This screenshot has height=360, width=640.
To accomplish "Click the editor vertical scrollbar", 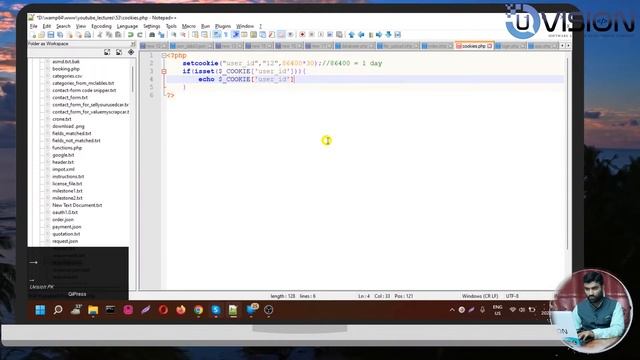I will 567,153.
